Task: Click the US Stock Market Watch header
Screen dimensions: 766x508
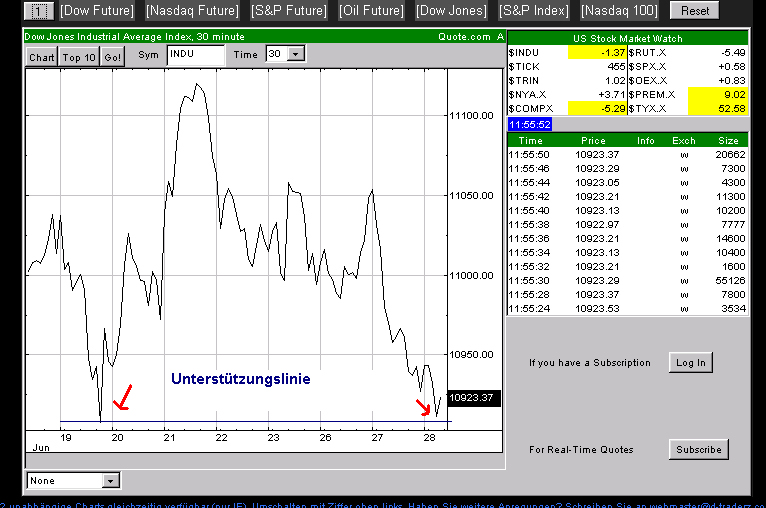Action: coord(627,39)
